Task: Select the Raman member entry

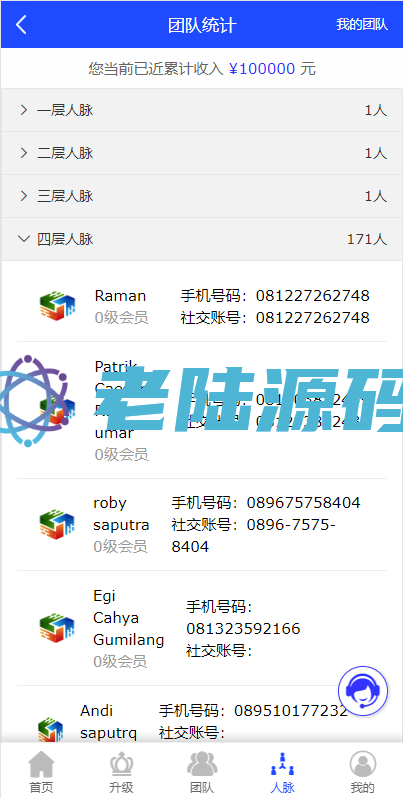Action: 202,306
